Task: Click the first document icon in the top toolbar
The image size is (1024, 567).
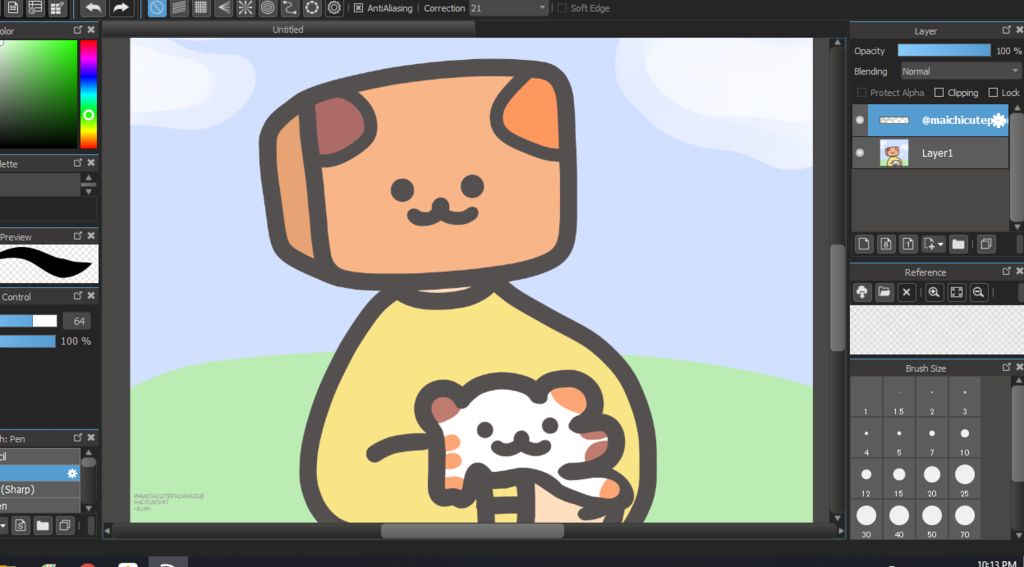Action: (13, 8)
